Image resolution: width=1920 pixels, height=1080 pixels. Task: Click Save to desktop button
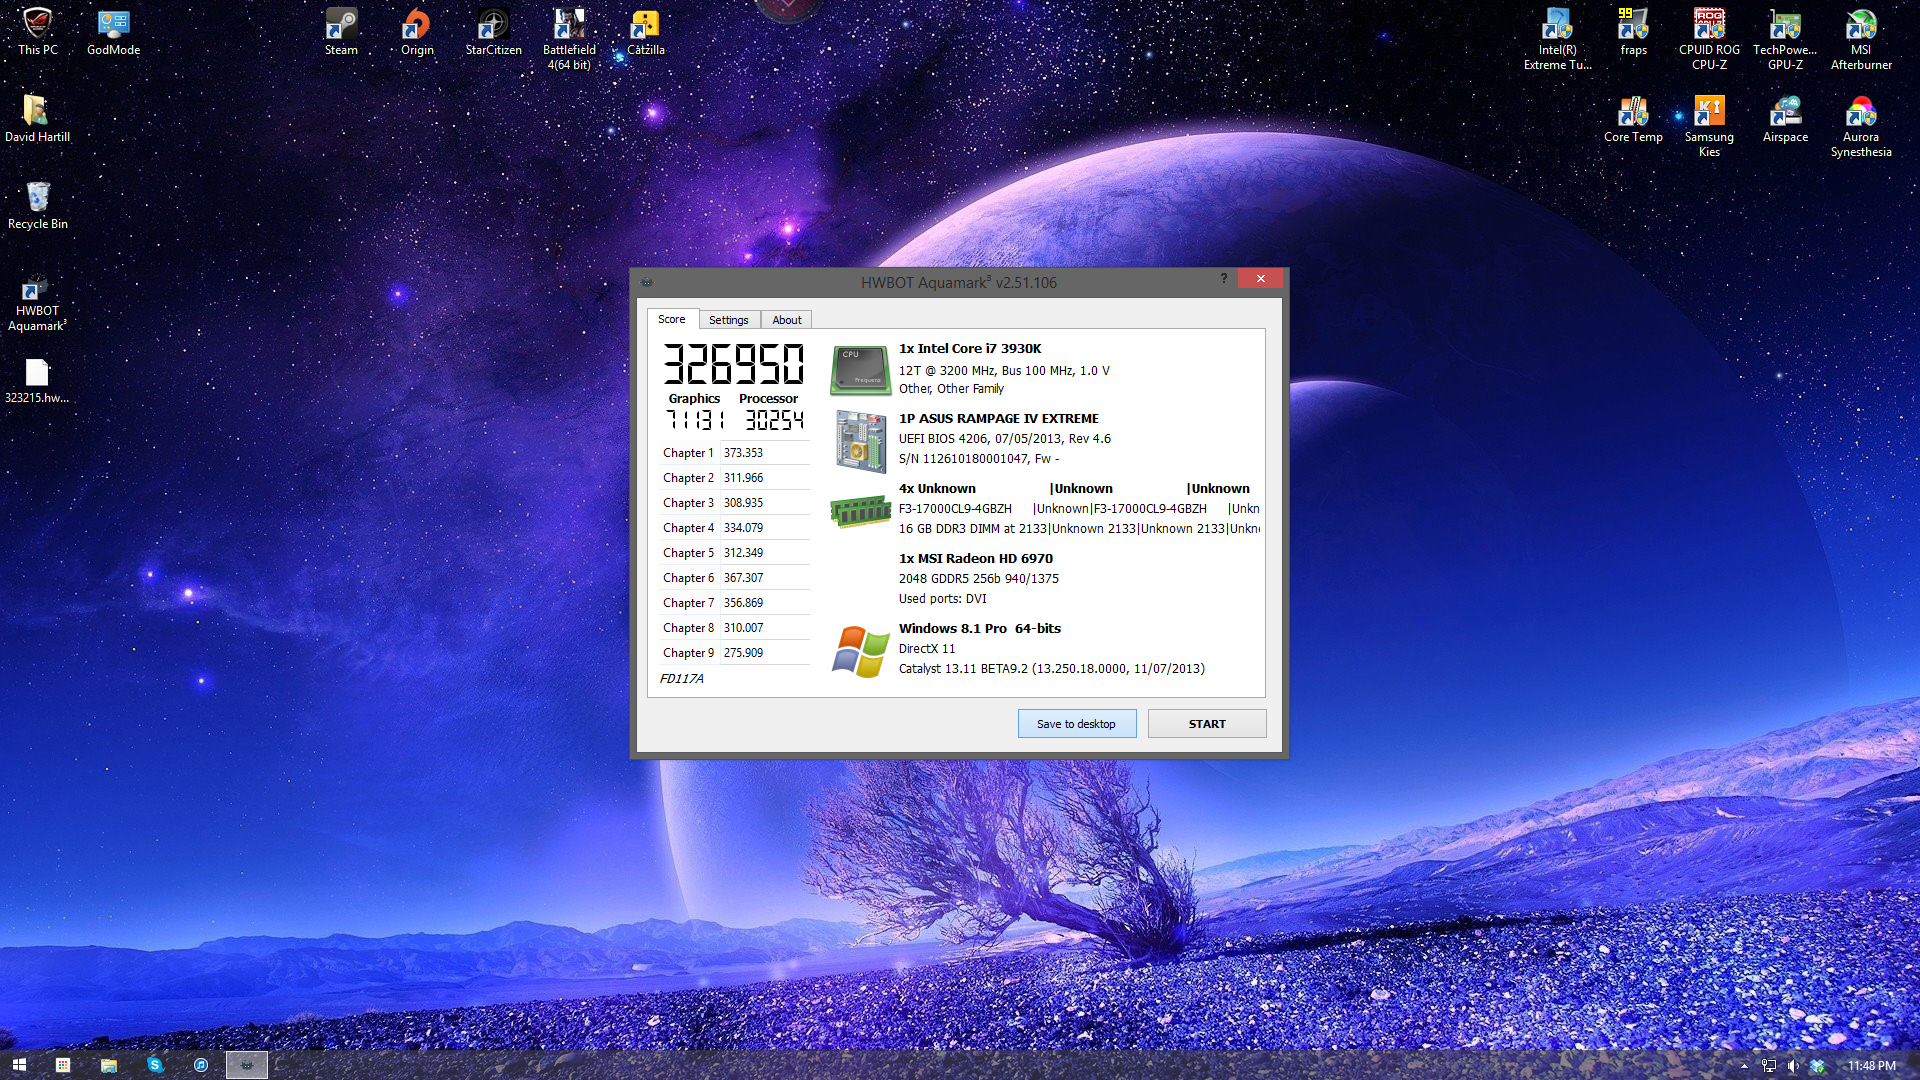click(1076, 723)
